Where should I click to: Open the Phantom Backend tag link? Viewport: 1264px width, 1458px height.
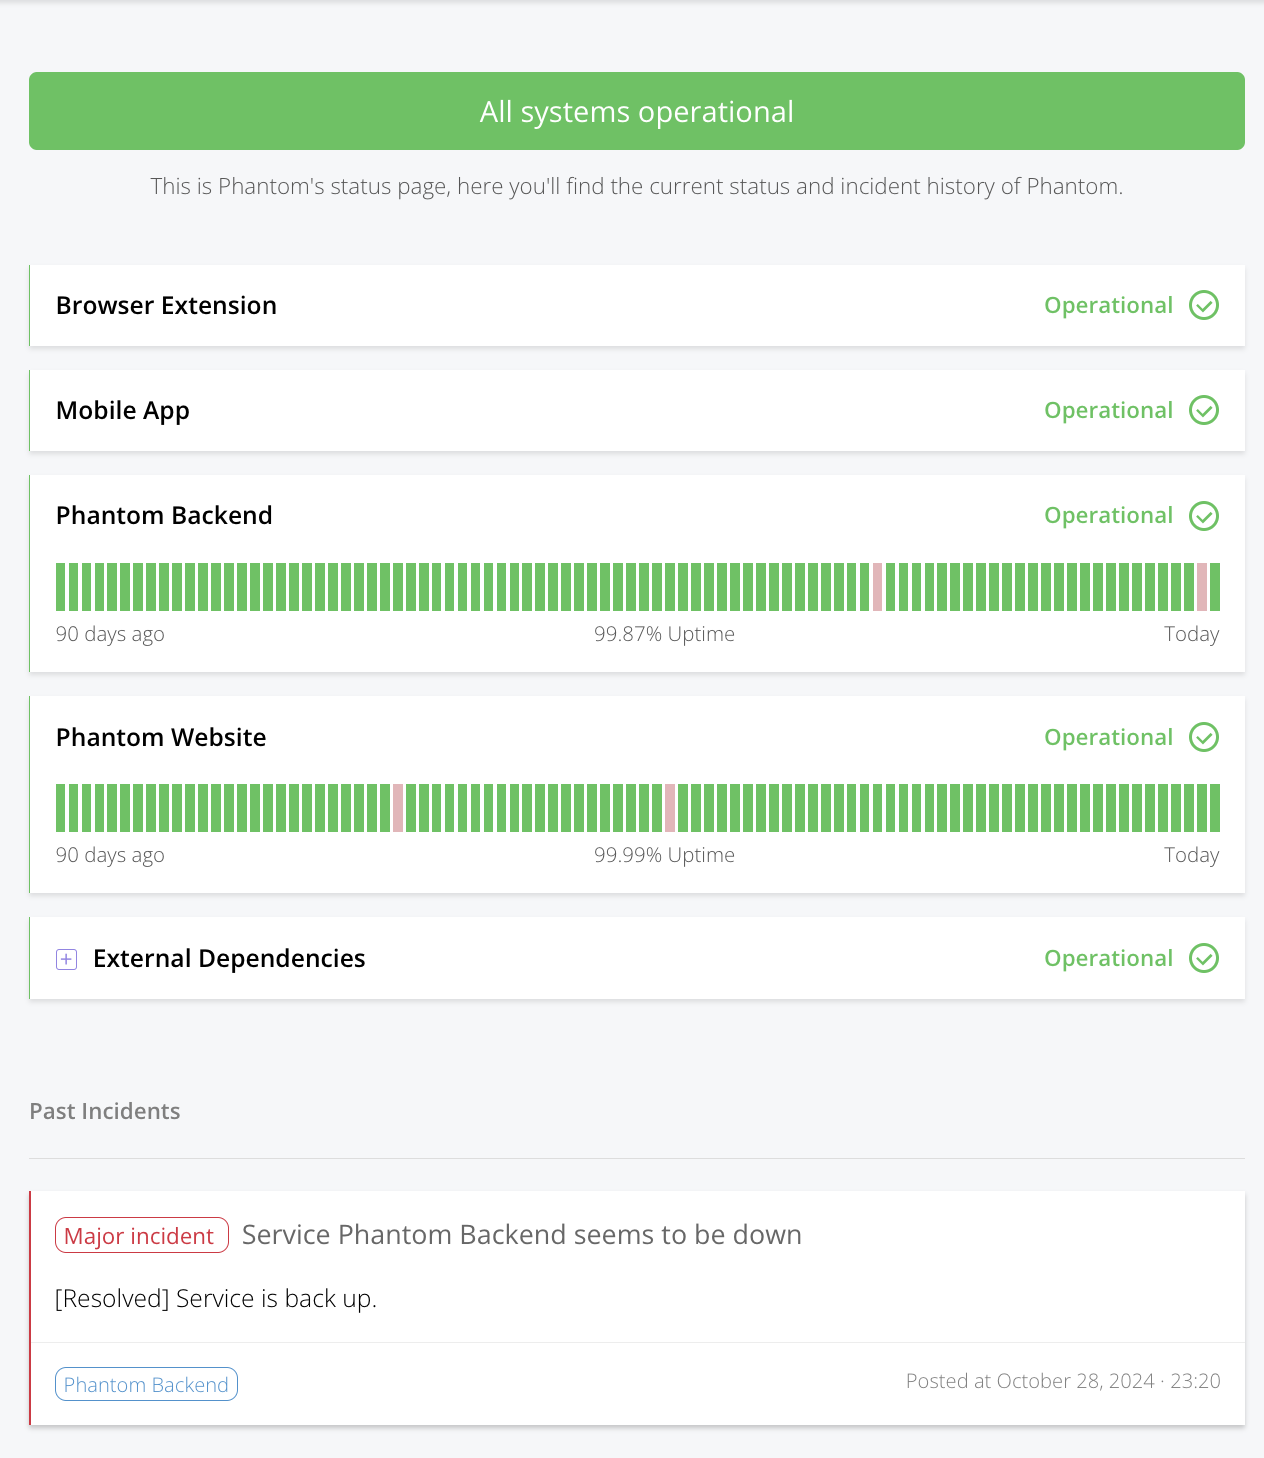tap(146, 1384)
